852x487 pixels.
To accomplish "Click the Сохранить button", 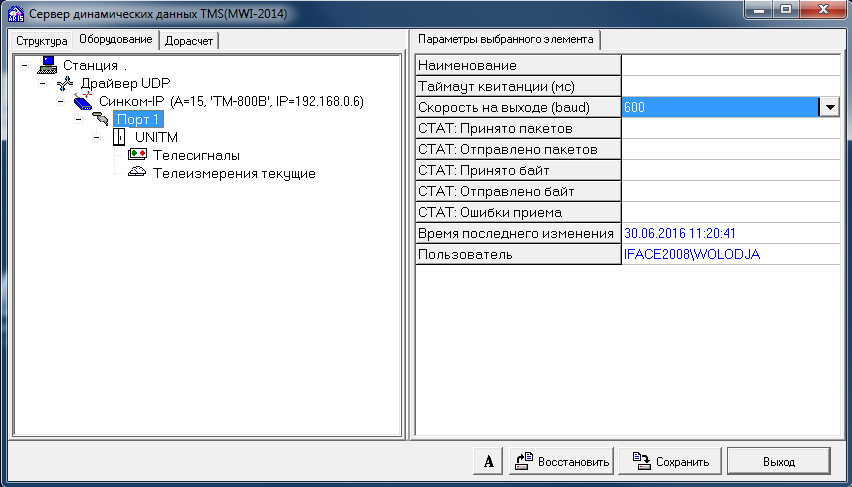I will click(669, 462).
